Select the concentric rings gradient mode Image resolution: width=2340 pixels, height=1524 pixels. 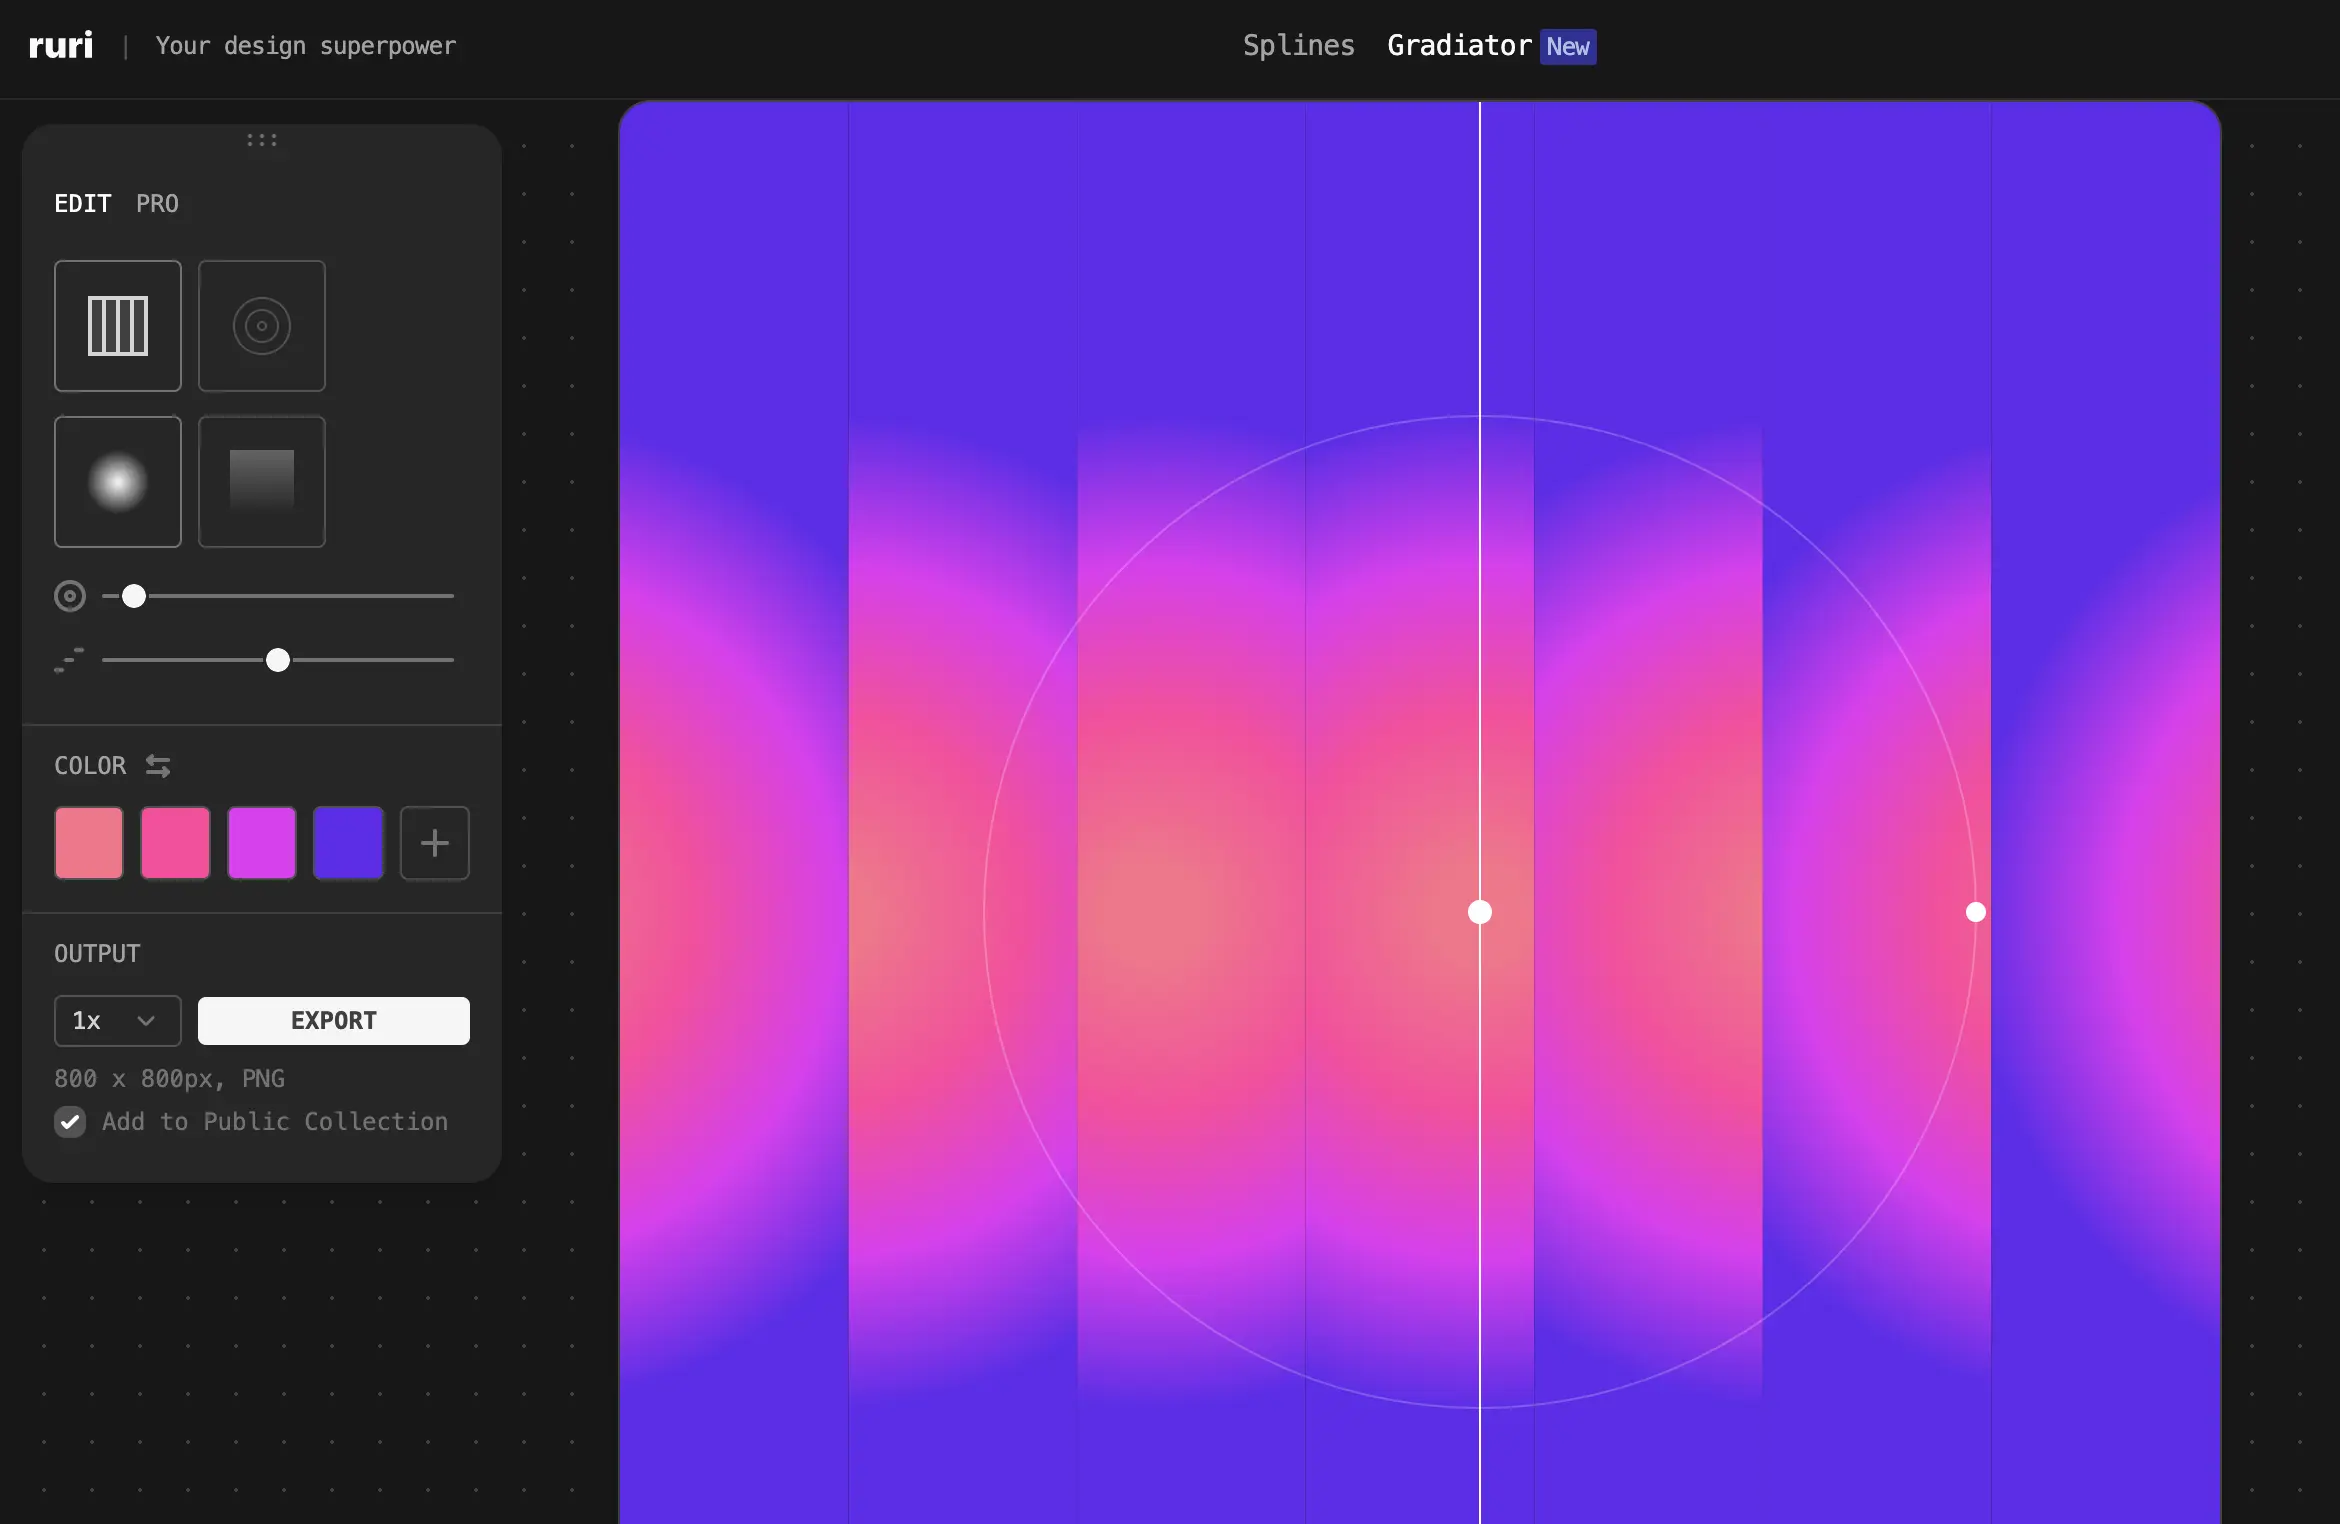tap(262, 326)
